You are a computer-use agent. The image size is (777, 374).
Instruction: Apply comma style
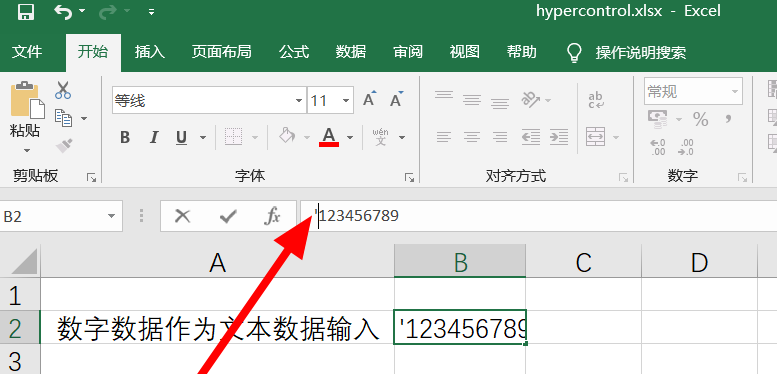(x=728, y=119)
